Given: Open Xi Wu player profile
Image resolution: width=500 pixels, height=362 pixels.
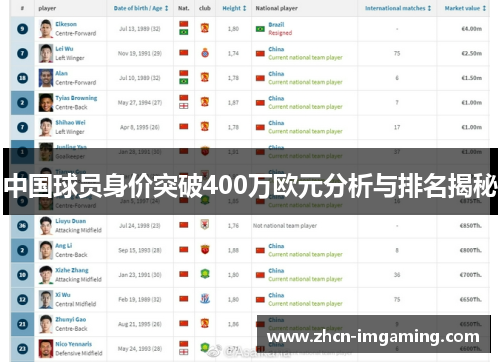Looking at the screenshot, I should [63, 295].
